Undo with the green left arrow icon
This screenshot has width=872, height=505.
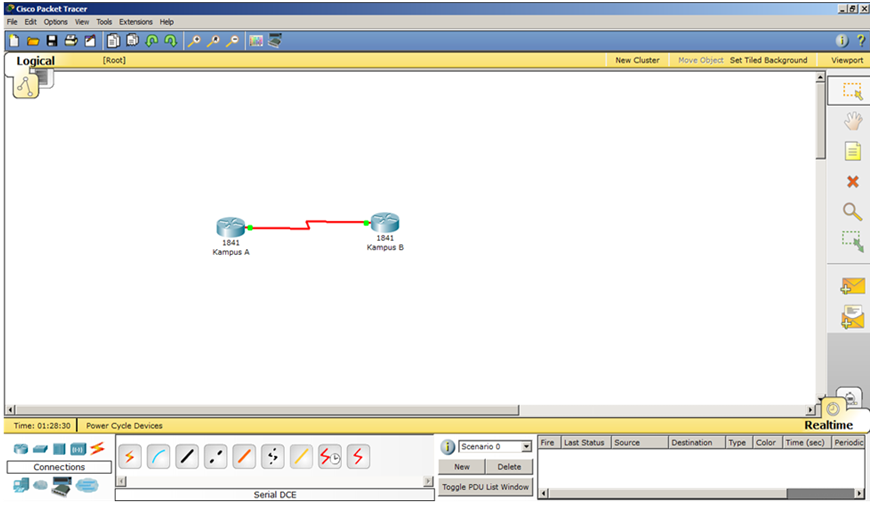pos(151,41)
